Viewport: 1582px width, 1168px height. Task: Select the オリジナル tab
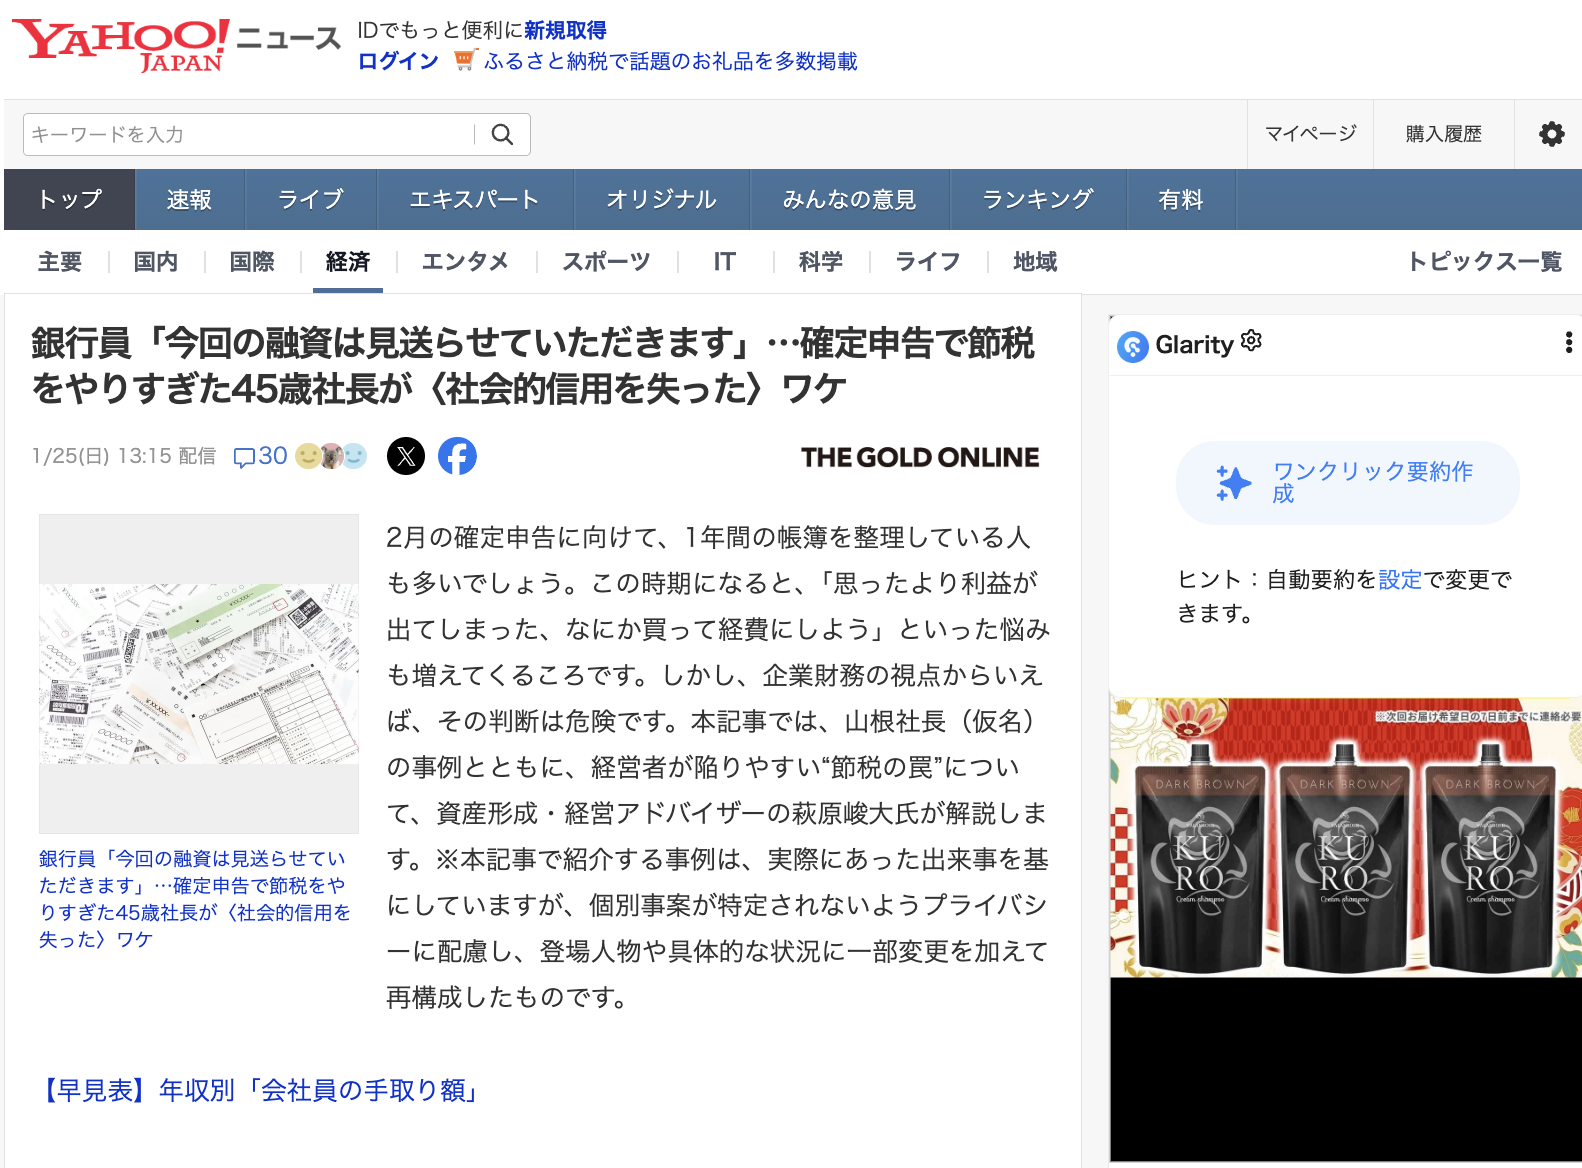(x=661, y=199)
